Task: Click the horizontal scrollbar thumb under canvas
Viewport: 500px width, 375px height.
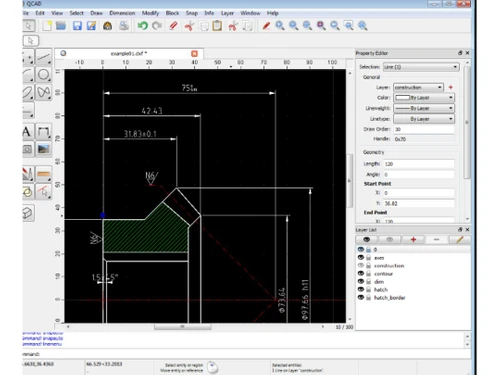Action: click(183, 327)
